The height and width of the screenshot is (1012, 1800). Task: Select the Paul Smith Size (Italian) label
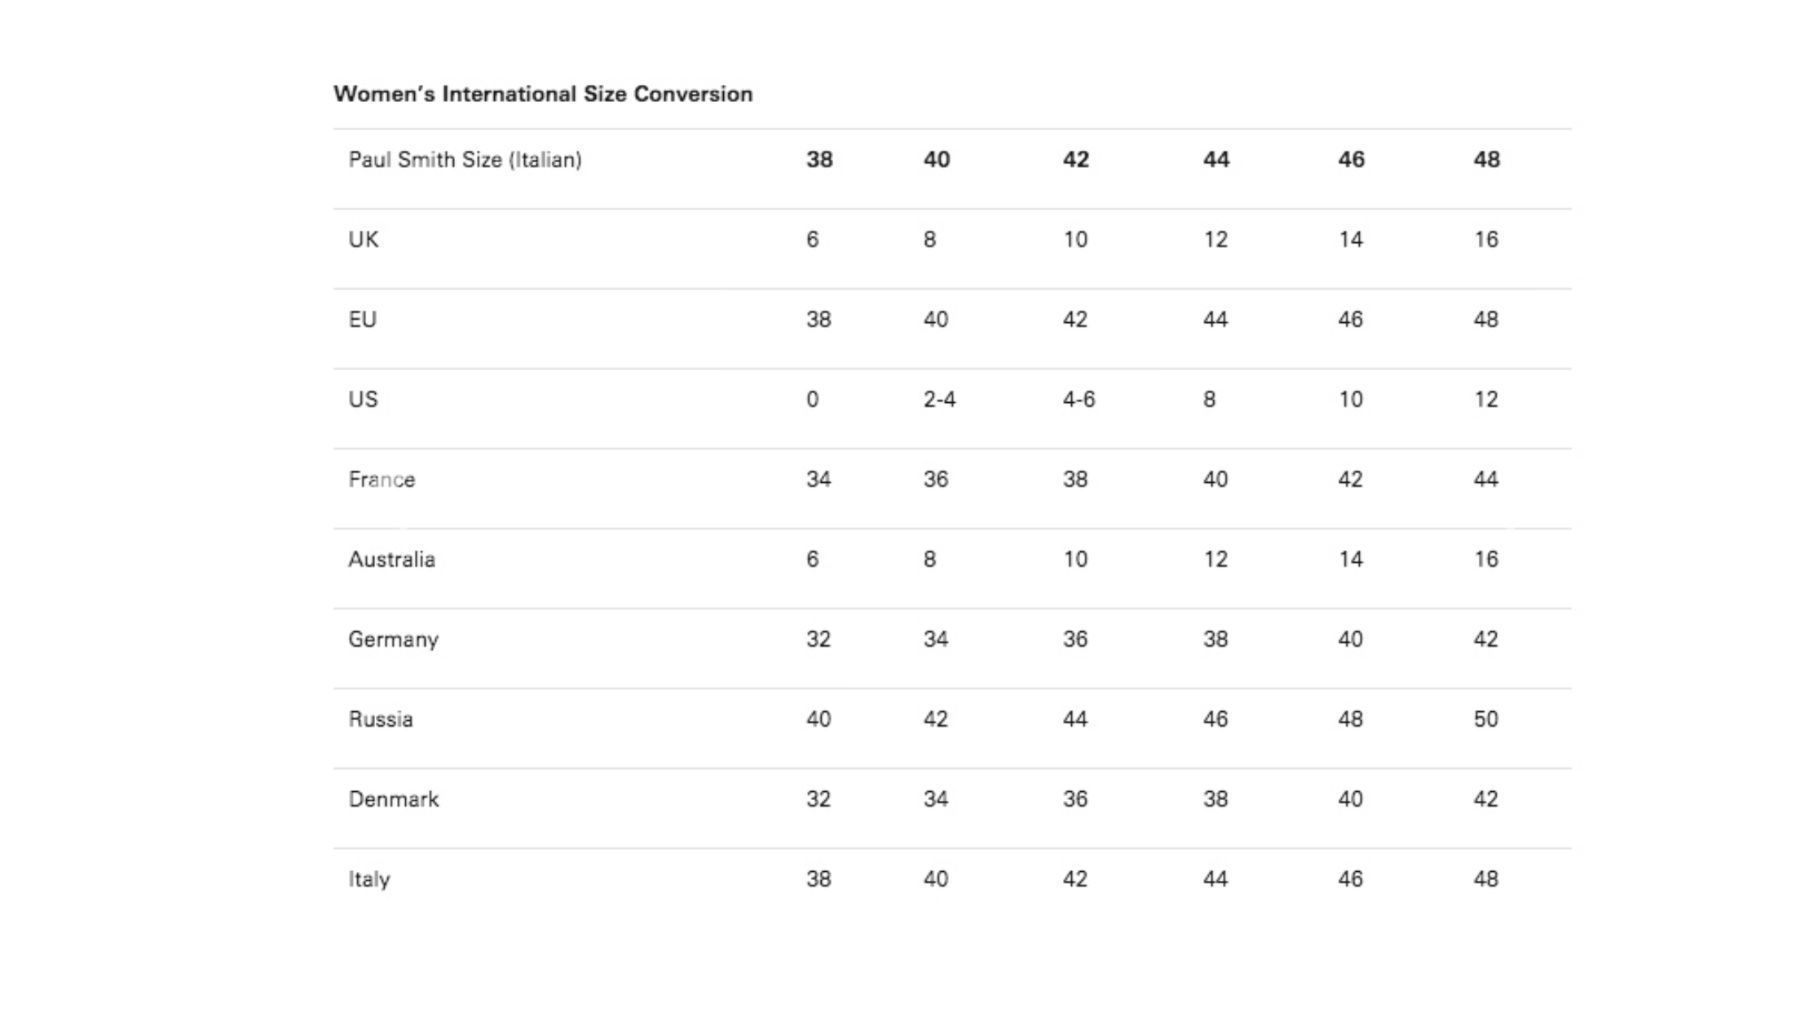click(x=465, y=160)
